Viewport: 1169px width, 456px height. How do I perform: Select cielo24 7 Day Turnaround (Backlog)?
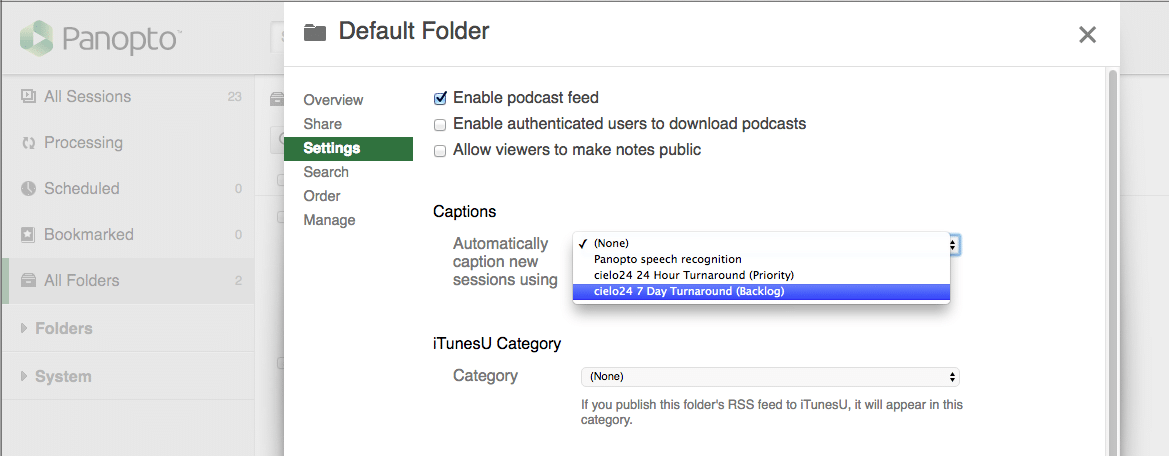pyautogui.click(x=760, y=291)
